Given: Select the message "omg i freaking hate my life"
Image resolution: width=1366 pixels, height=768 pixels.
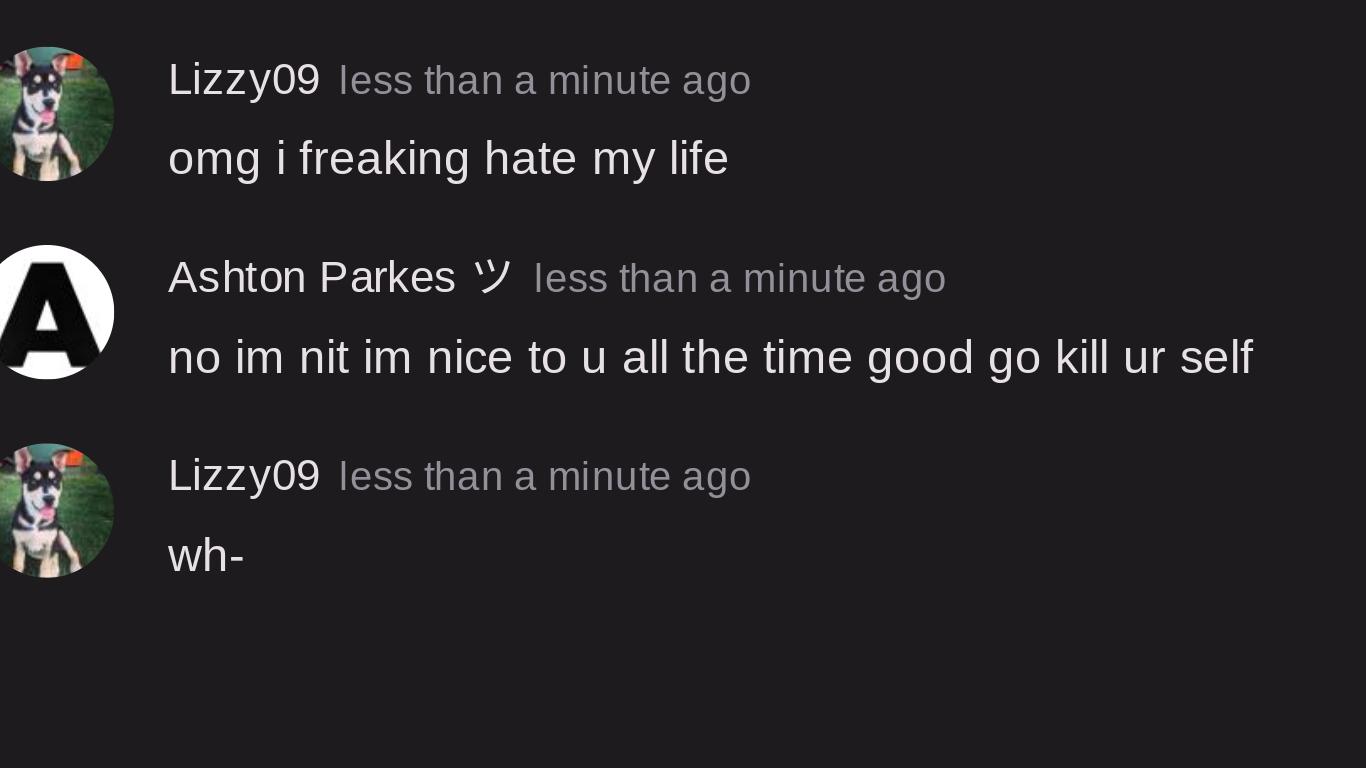Looking at the screenshot, I should (448, 159).
